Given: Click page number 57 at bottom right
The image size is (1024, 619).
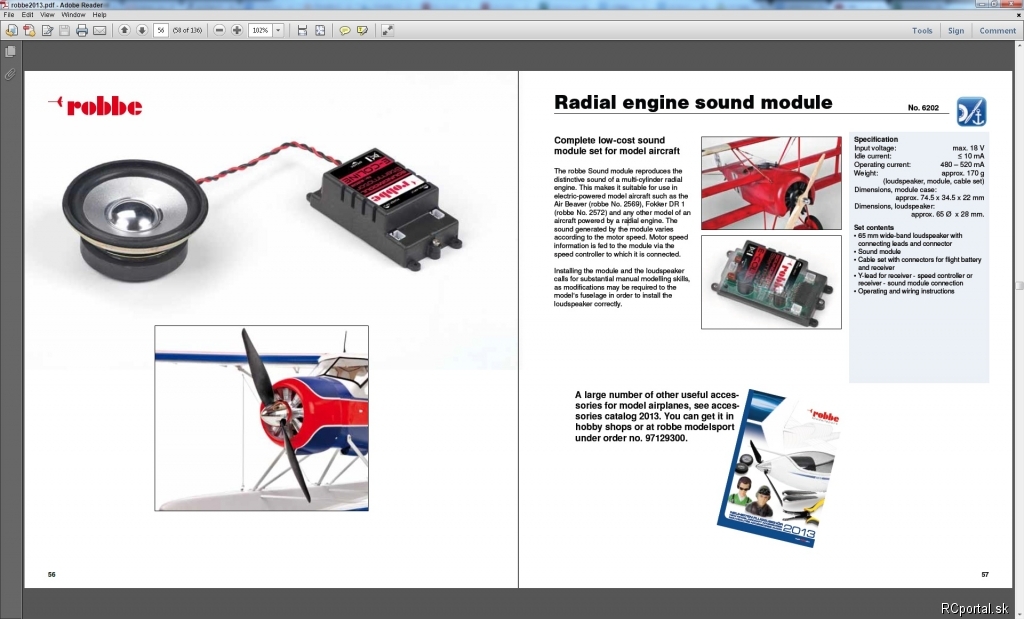Looking at the screenshot, I should coord(985,575).
